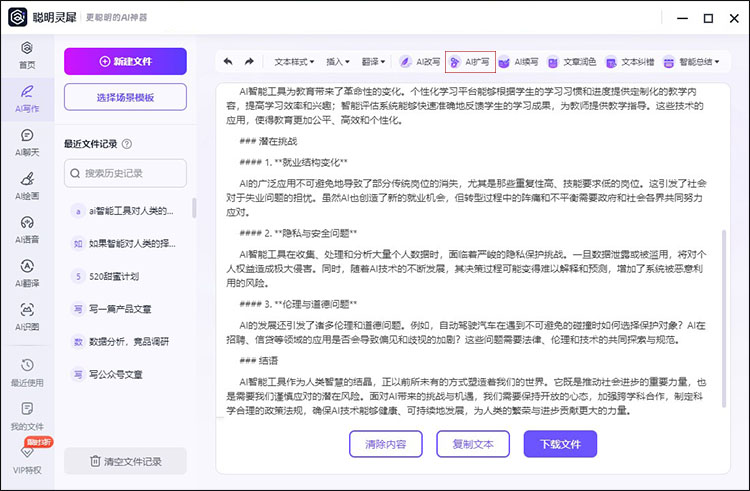Screen dimensions: 750x491
Task: Open the AI语音 voice icon
Action: [x=27, y=222]
